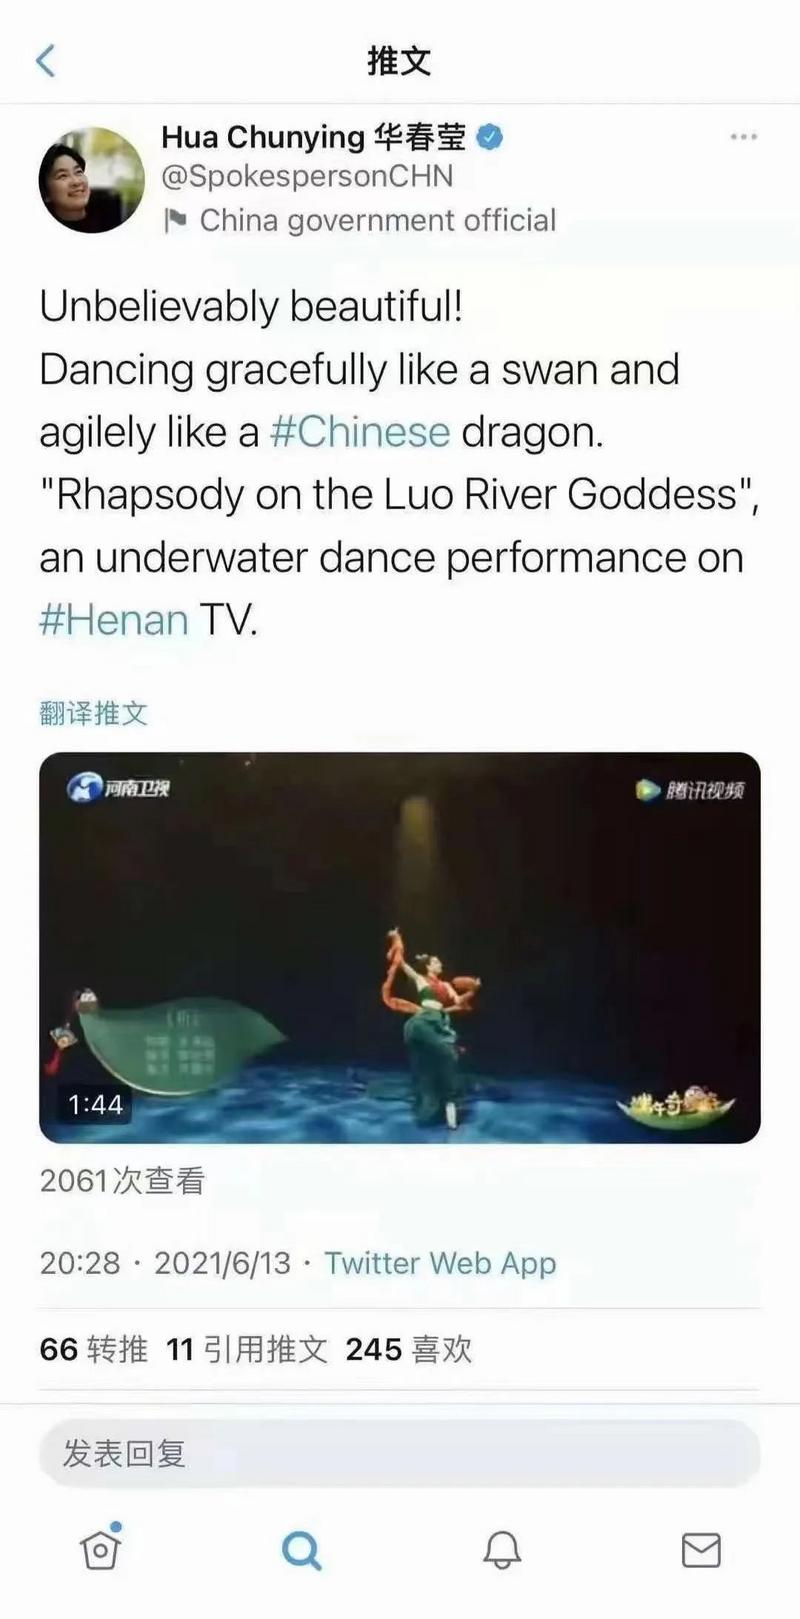Play the underwater dance video

400,947
